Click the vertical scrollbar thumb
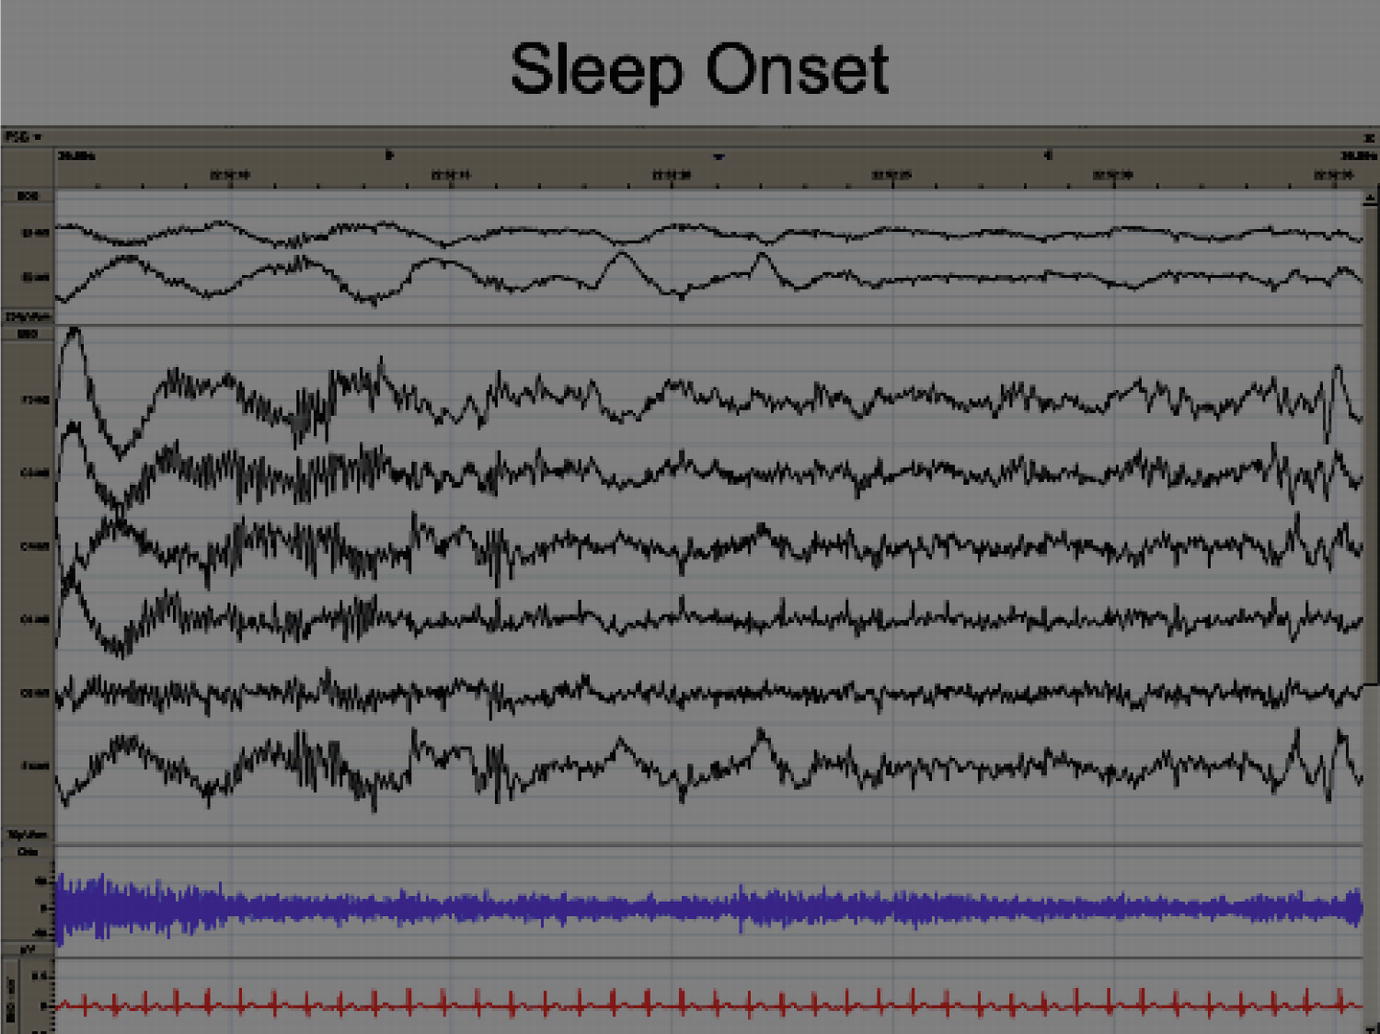This screenshot has height=1034, width=1380. 1370,446
